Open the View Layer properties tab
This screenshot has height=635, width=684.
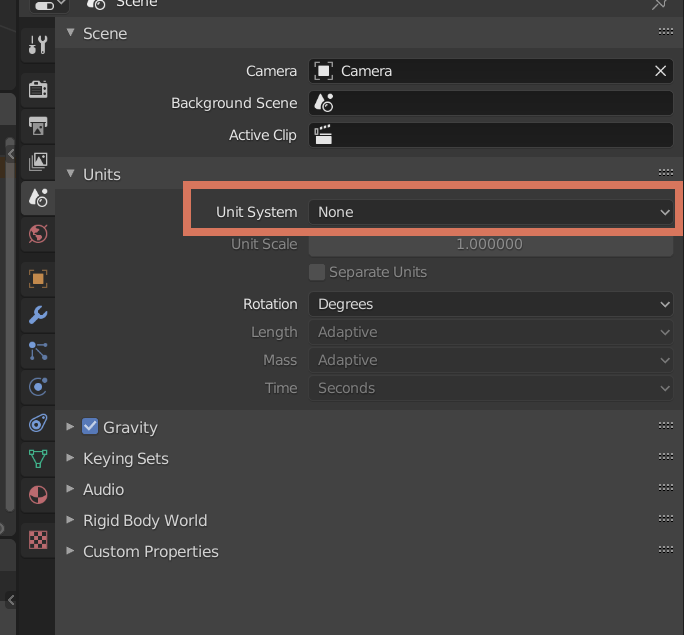click(38, 162)
